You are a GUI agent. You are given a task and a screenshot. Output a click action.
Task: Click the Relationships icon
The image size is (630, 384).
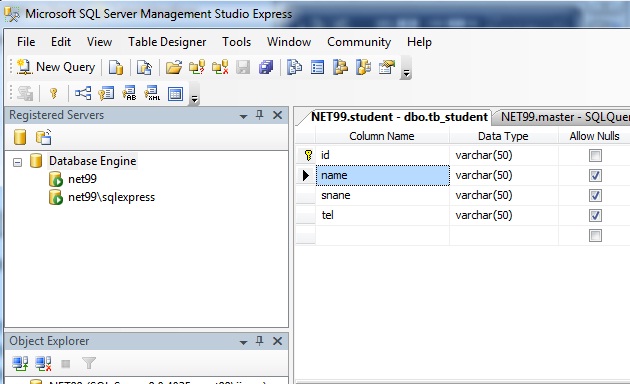pos(83,94)
